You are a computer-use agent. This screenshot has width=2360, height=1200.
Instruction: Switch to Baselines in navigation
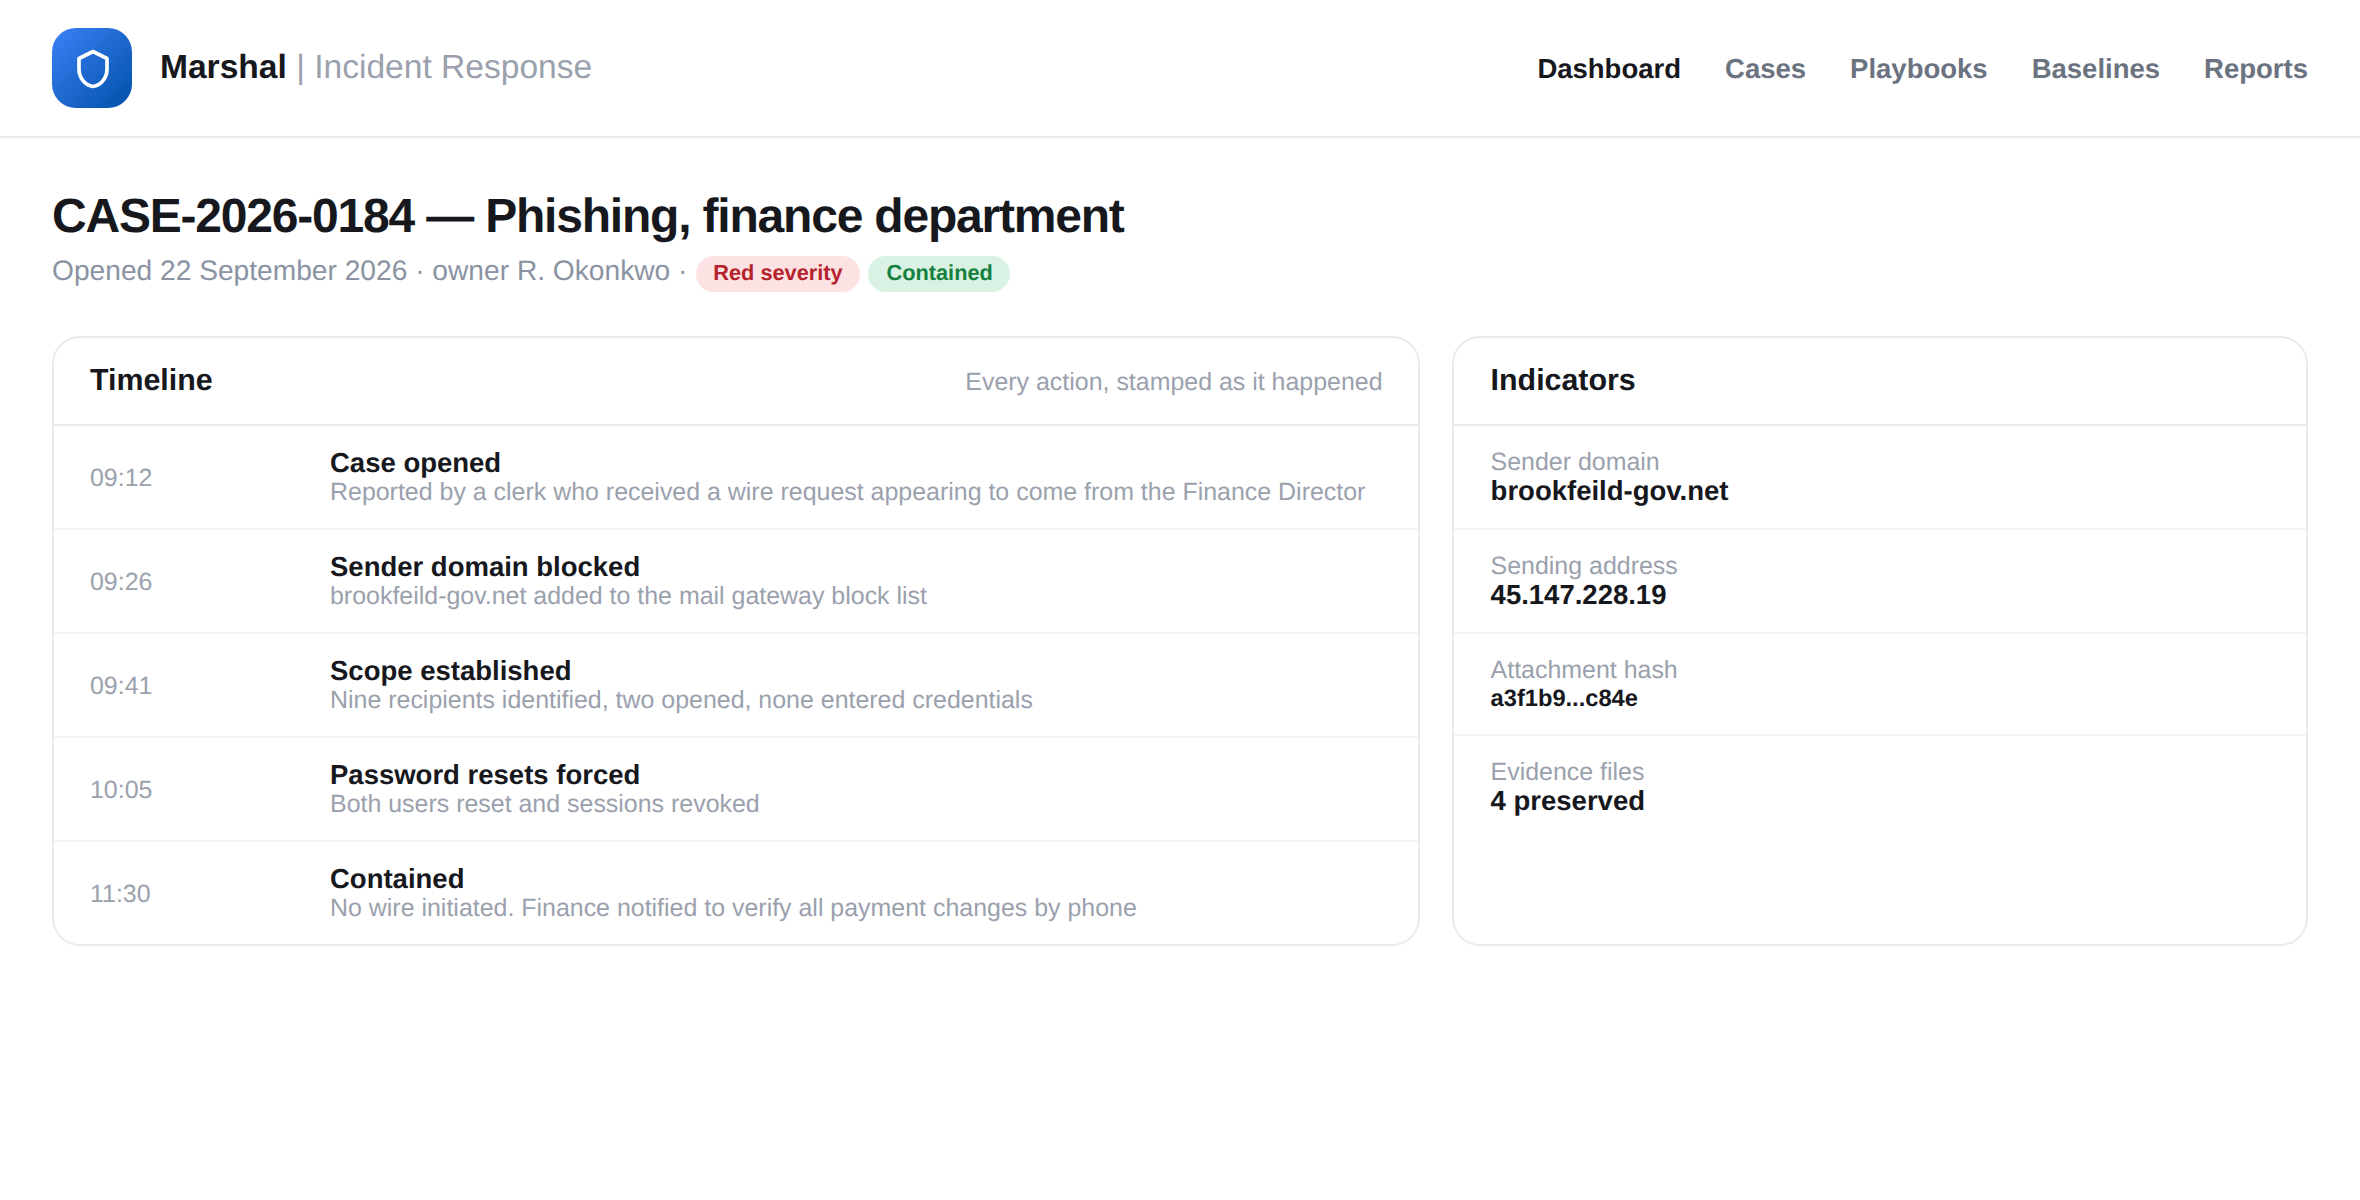click(2095, 69)
